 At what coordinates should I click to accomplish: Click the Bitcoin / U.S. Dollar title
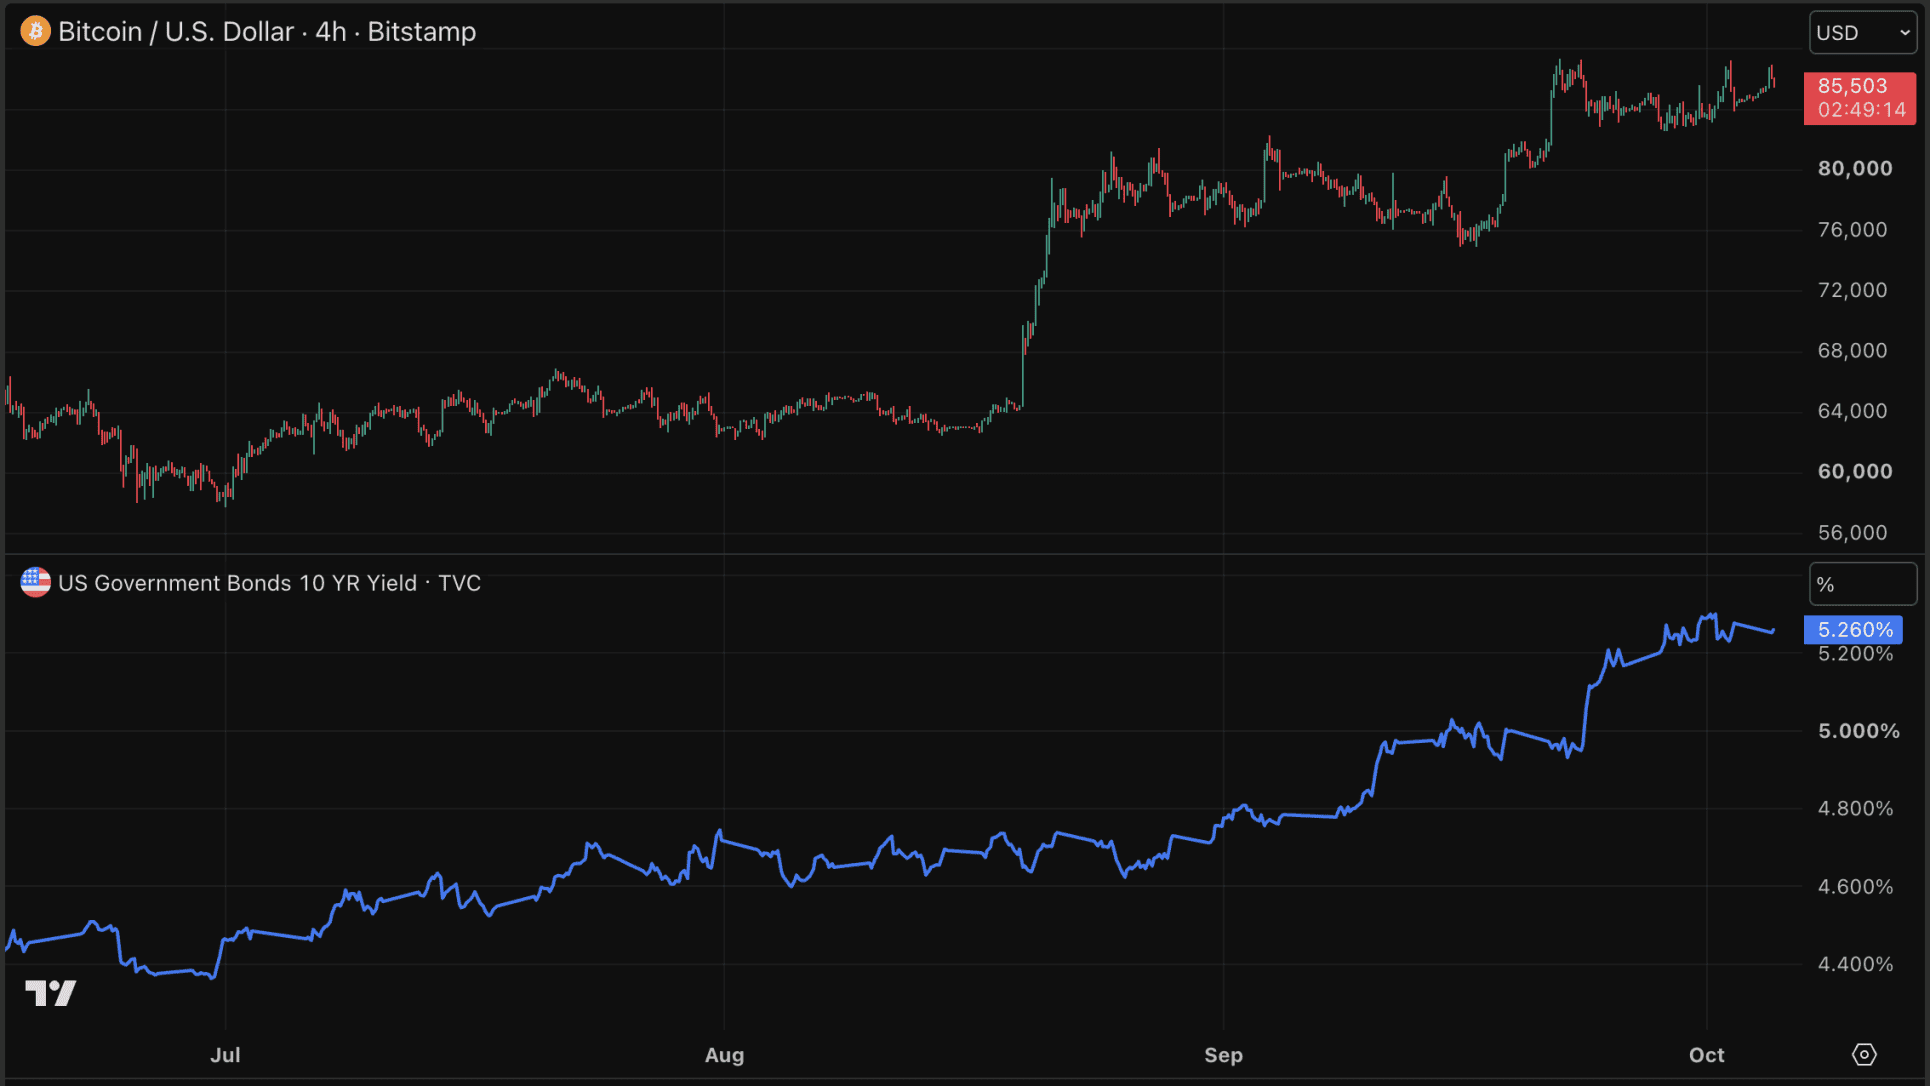267,32
